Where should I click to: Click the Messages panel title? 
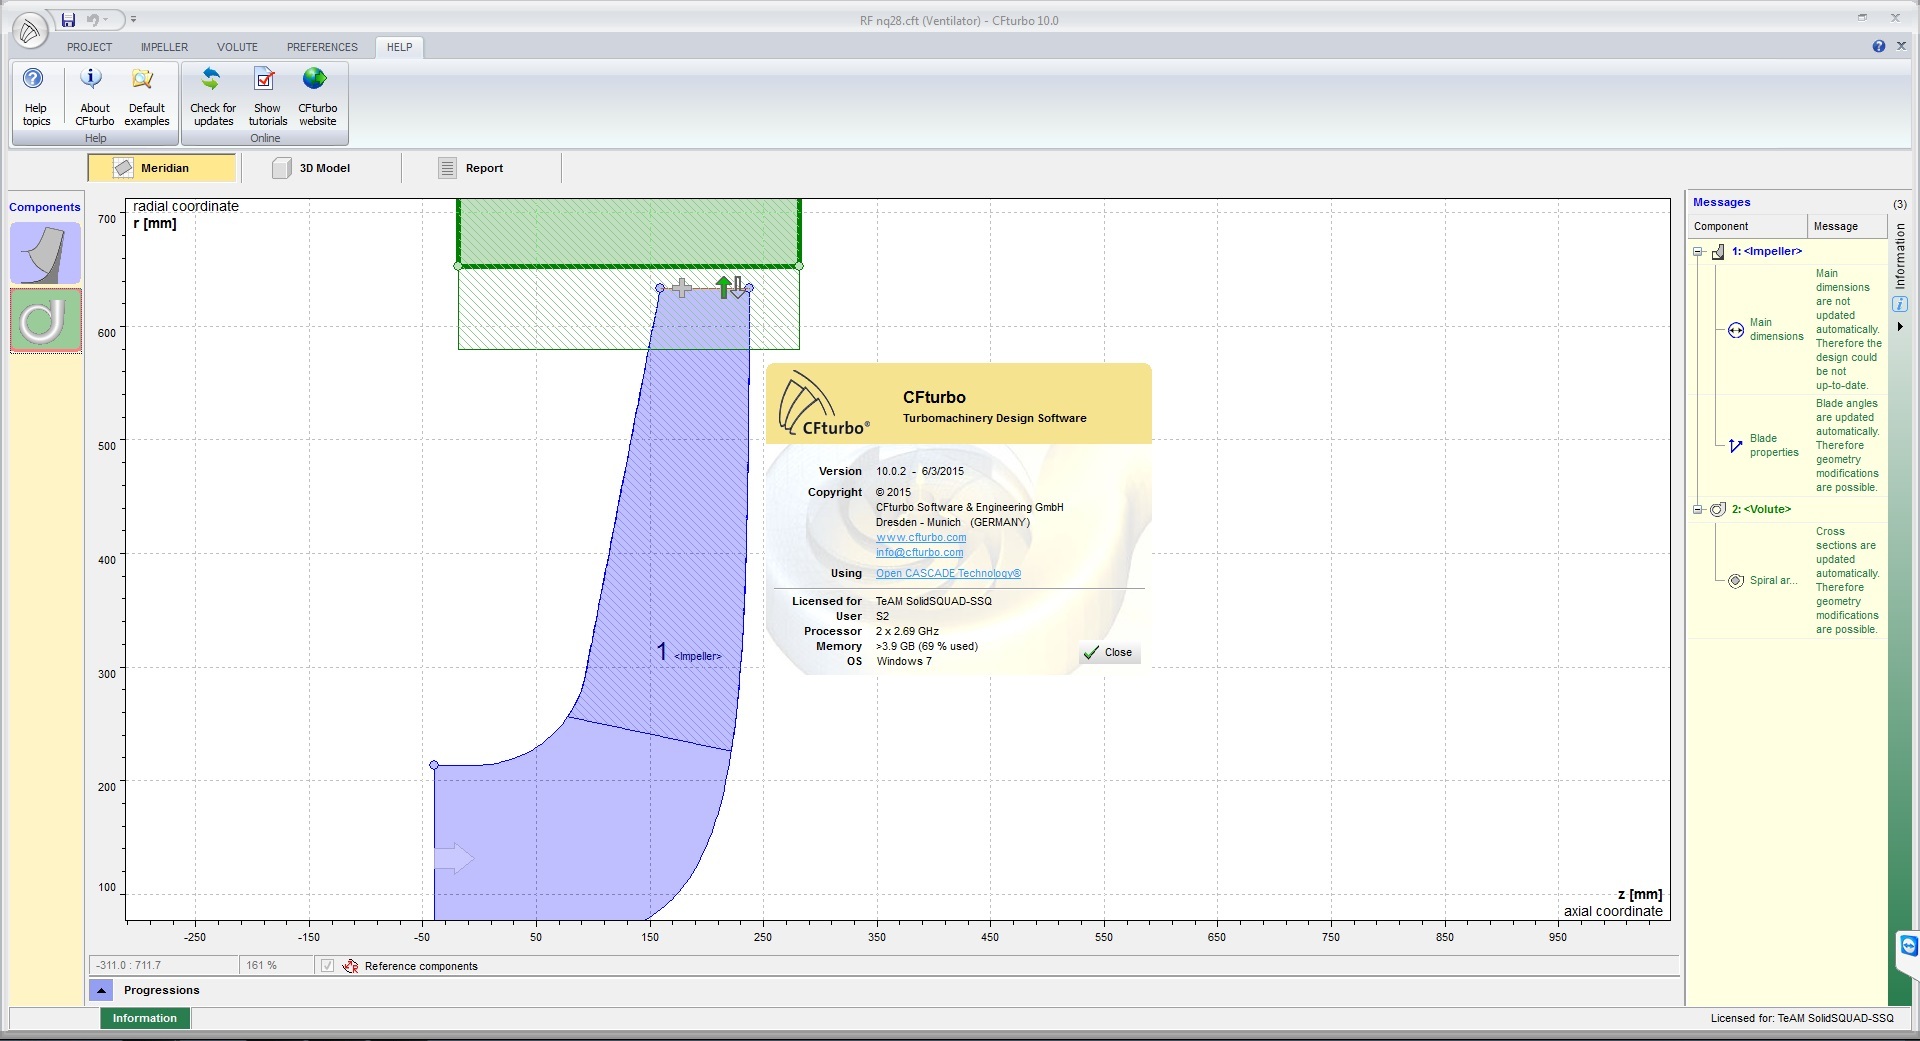click(1721, 202)
